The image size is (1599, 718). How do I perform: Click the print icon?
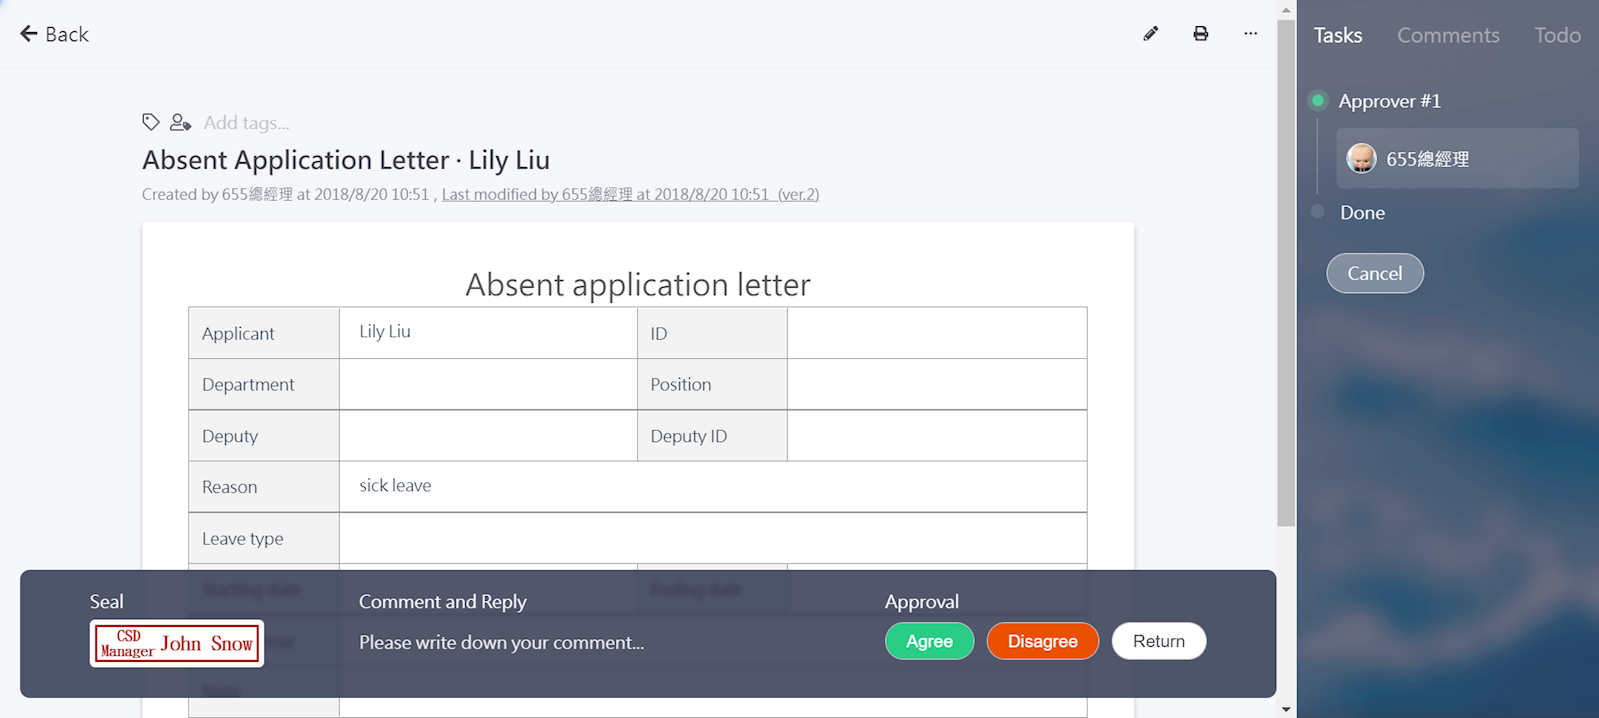(x=1201, y=34)
